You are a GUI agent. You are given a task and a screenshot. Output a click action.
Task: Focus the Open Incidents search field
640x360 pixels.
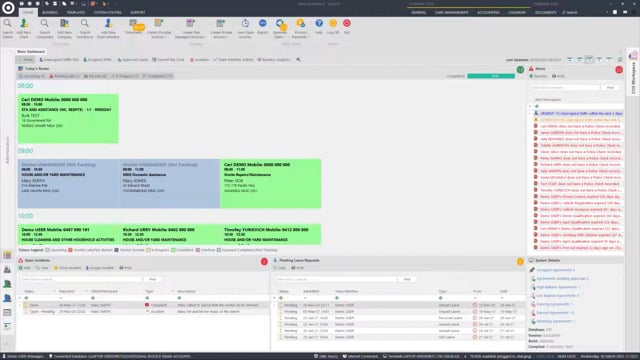pyautogui.click(x=81, y=279)
